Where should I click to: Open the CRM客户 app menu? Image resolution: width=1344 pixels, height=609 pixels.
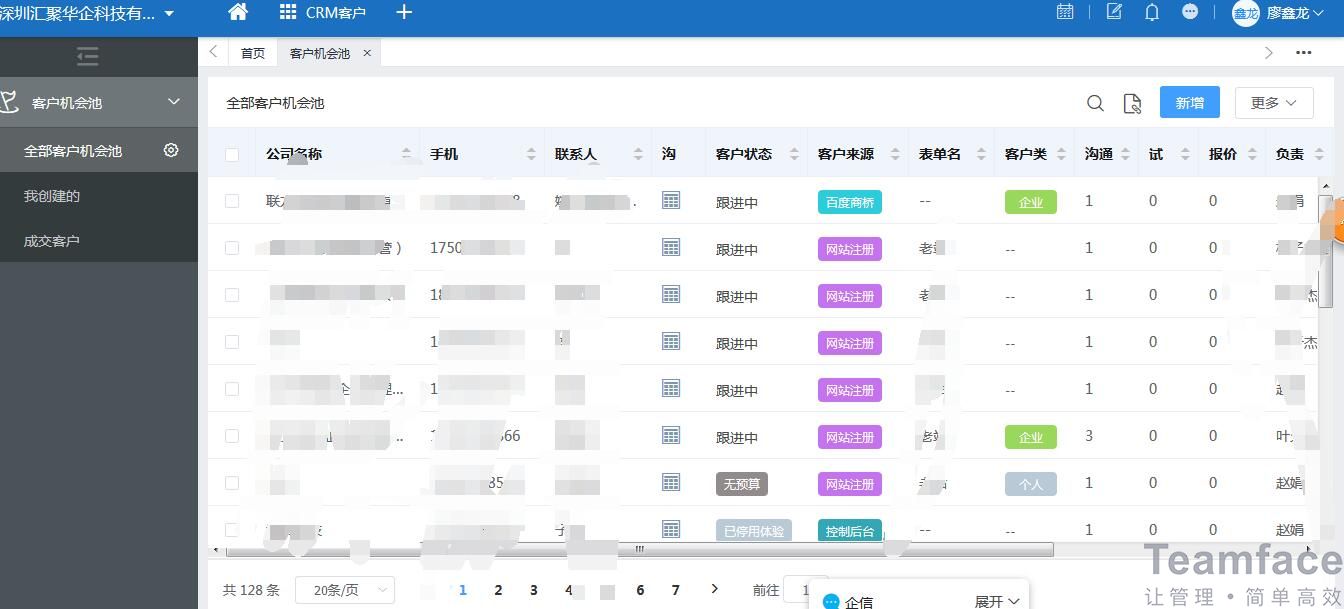click(x=322, y=13)
